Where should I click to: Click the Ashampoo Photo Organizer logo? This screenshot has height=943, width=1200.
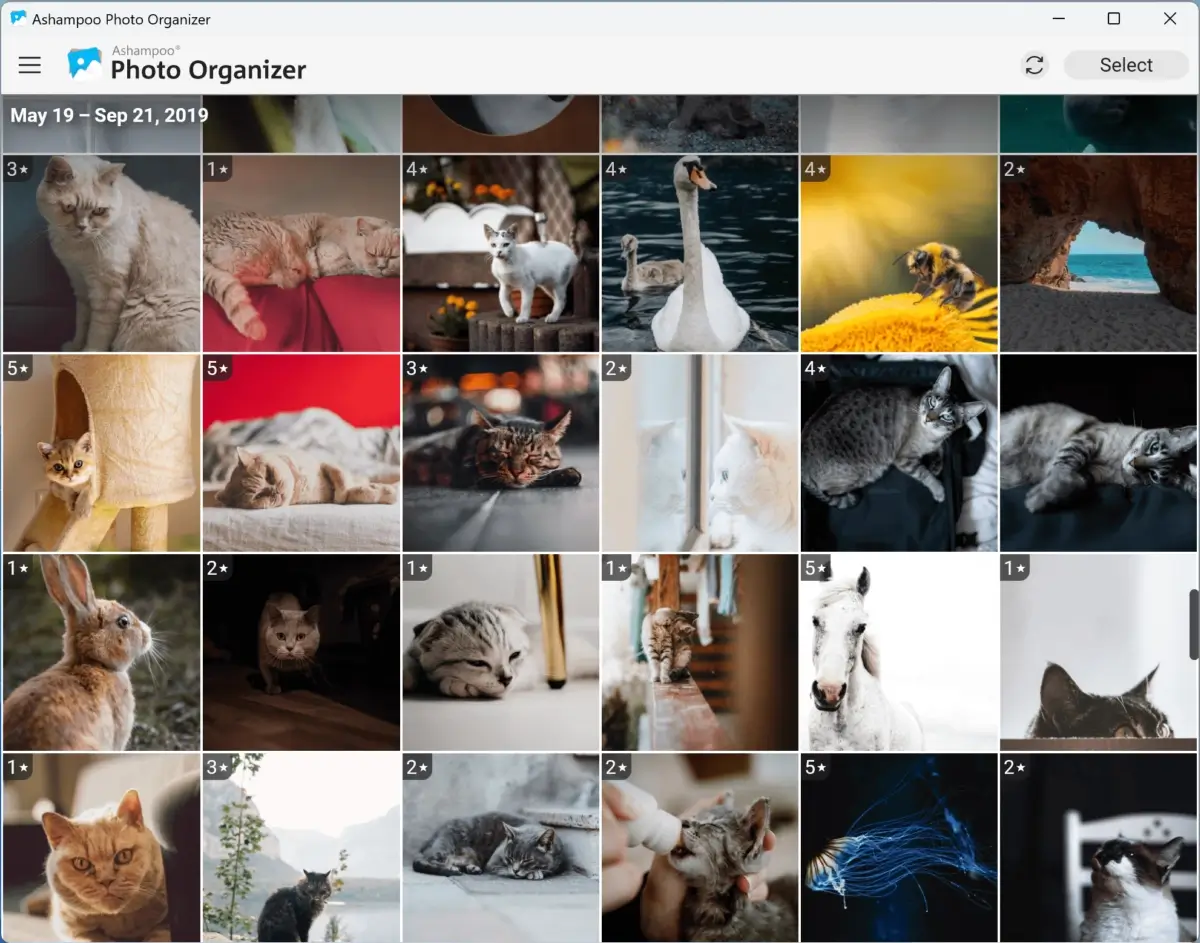186,64
